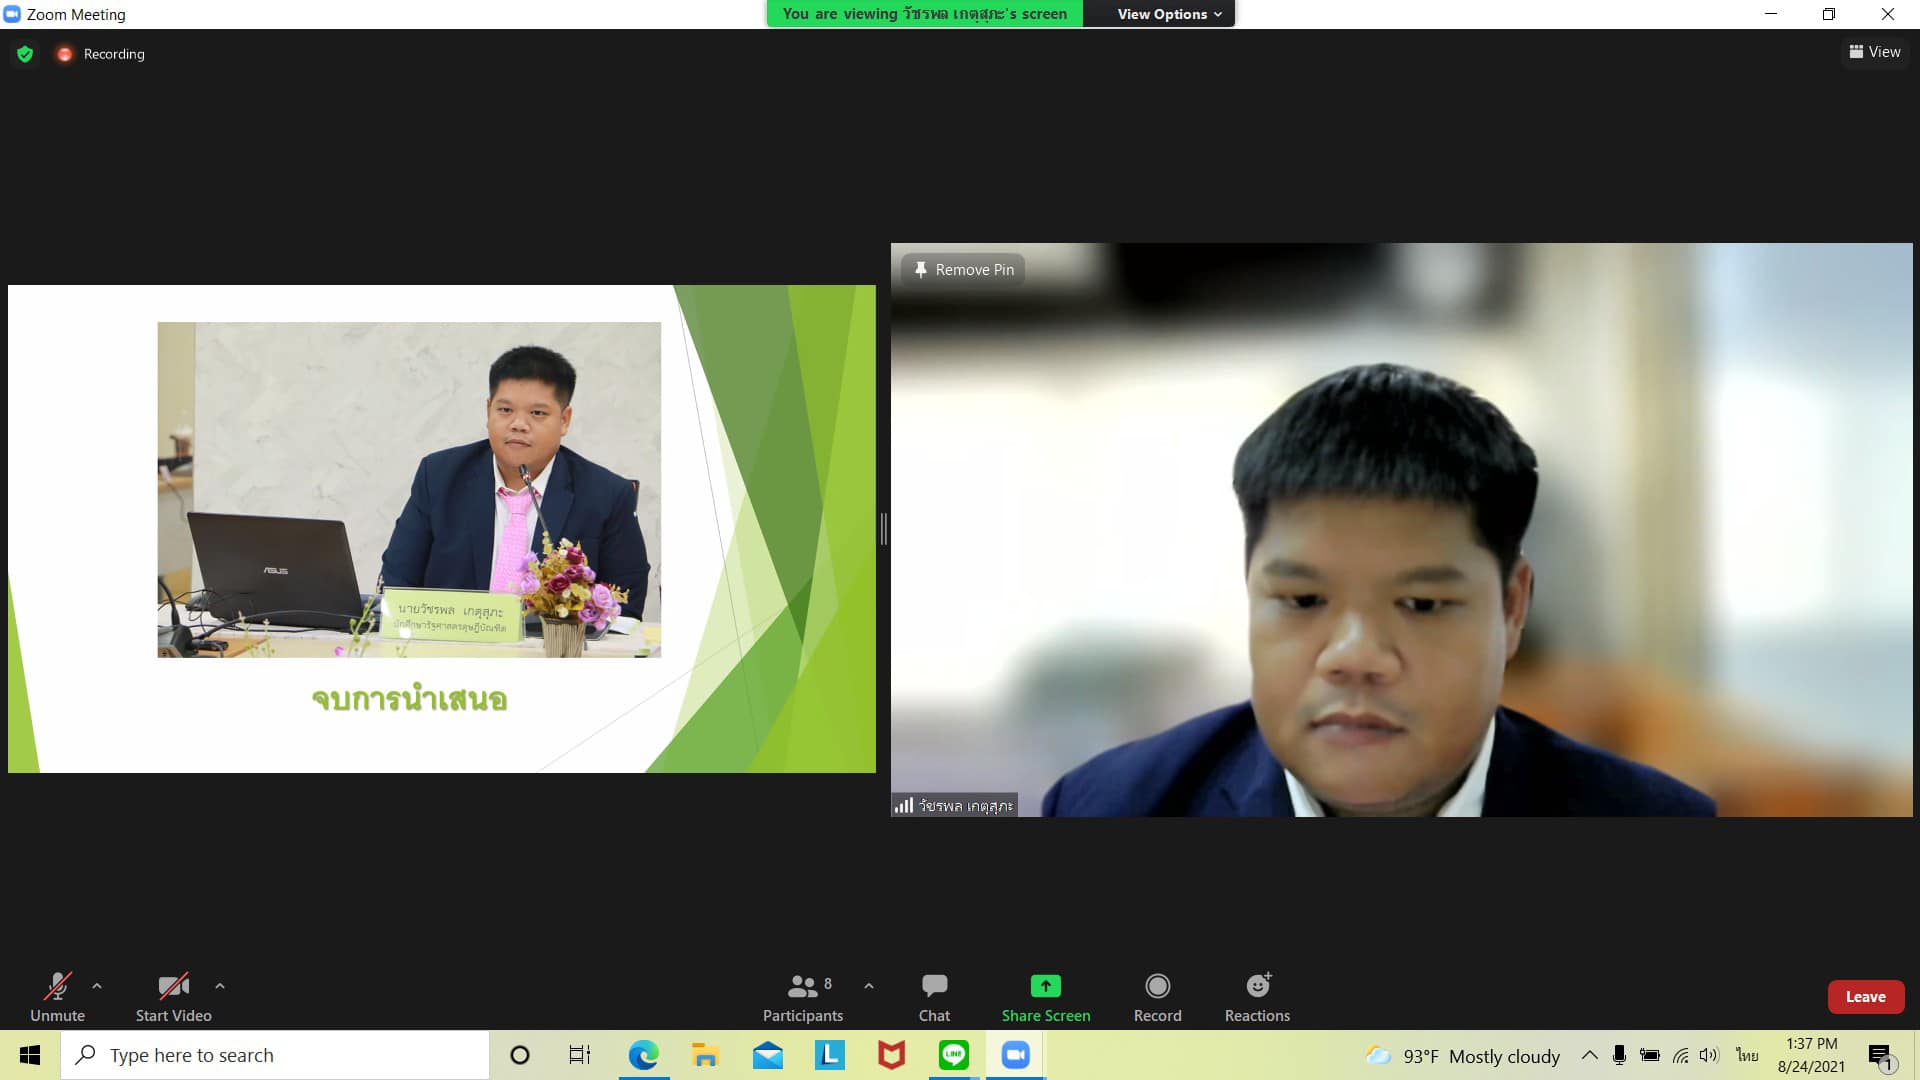Open the Participants list
Viewport: 1920px width, 1080px height.
[802, 997]
